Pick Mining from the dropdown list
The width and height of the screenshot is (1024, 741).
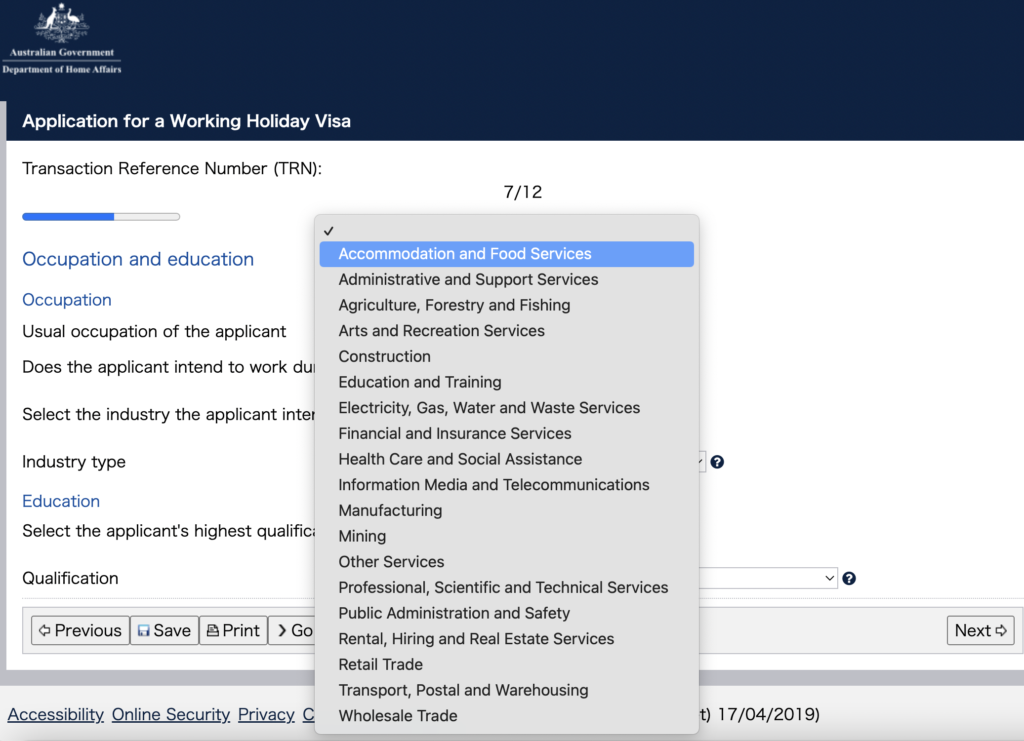[362, 536]
